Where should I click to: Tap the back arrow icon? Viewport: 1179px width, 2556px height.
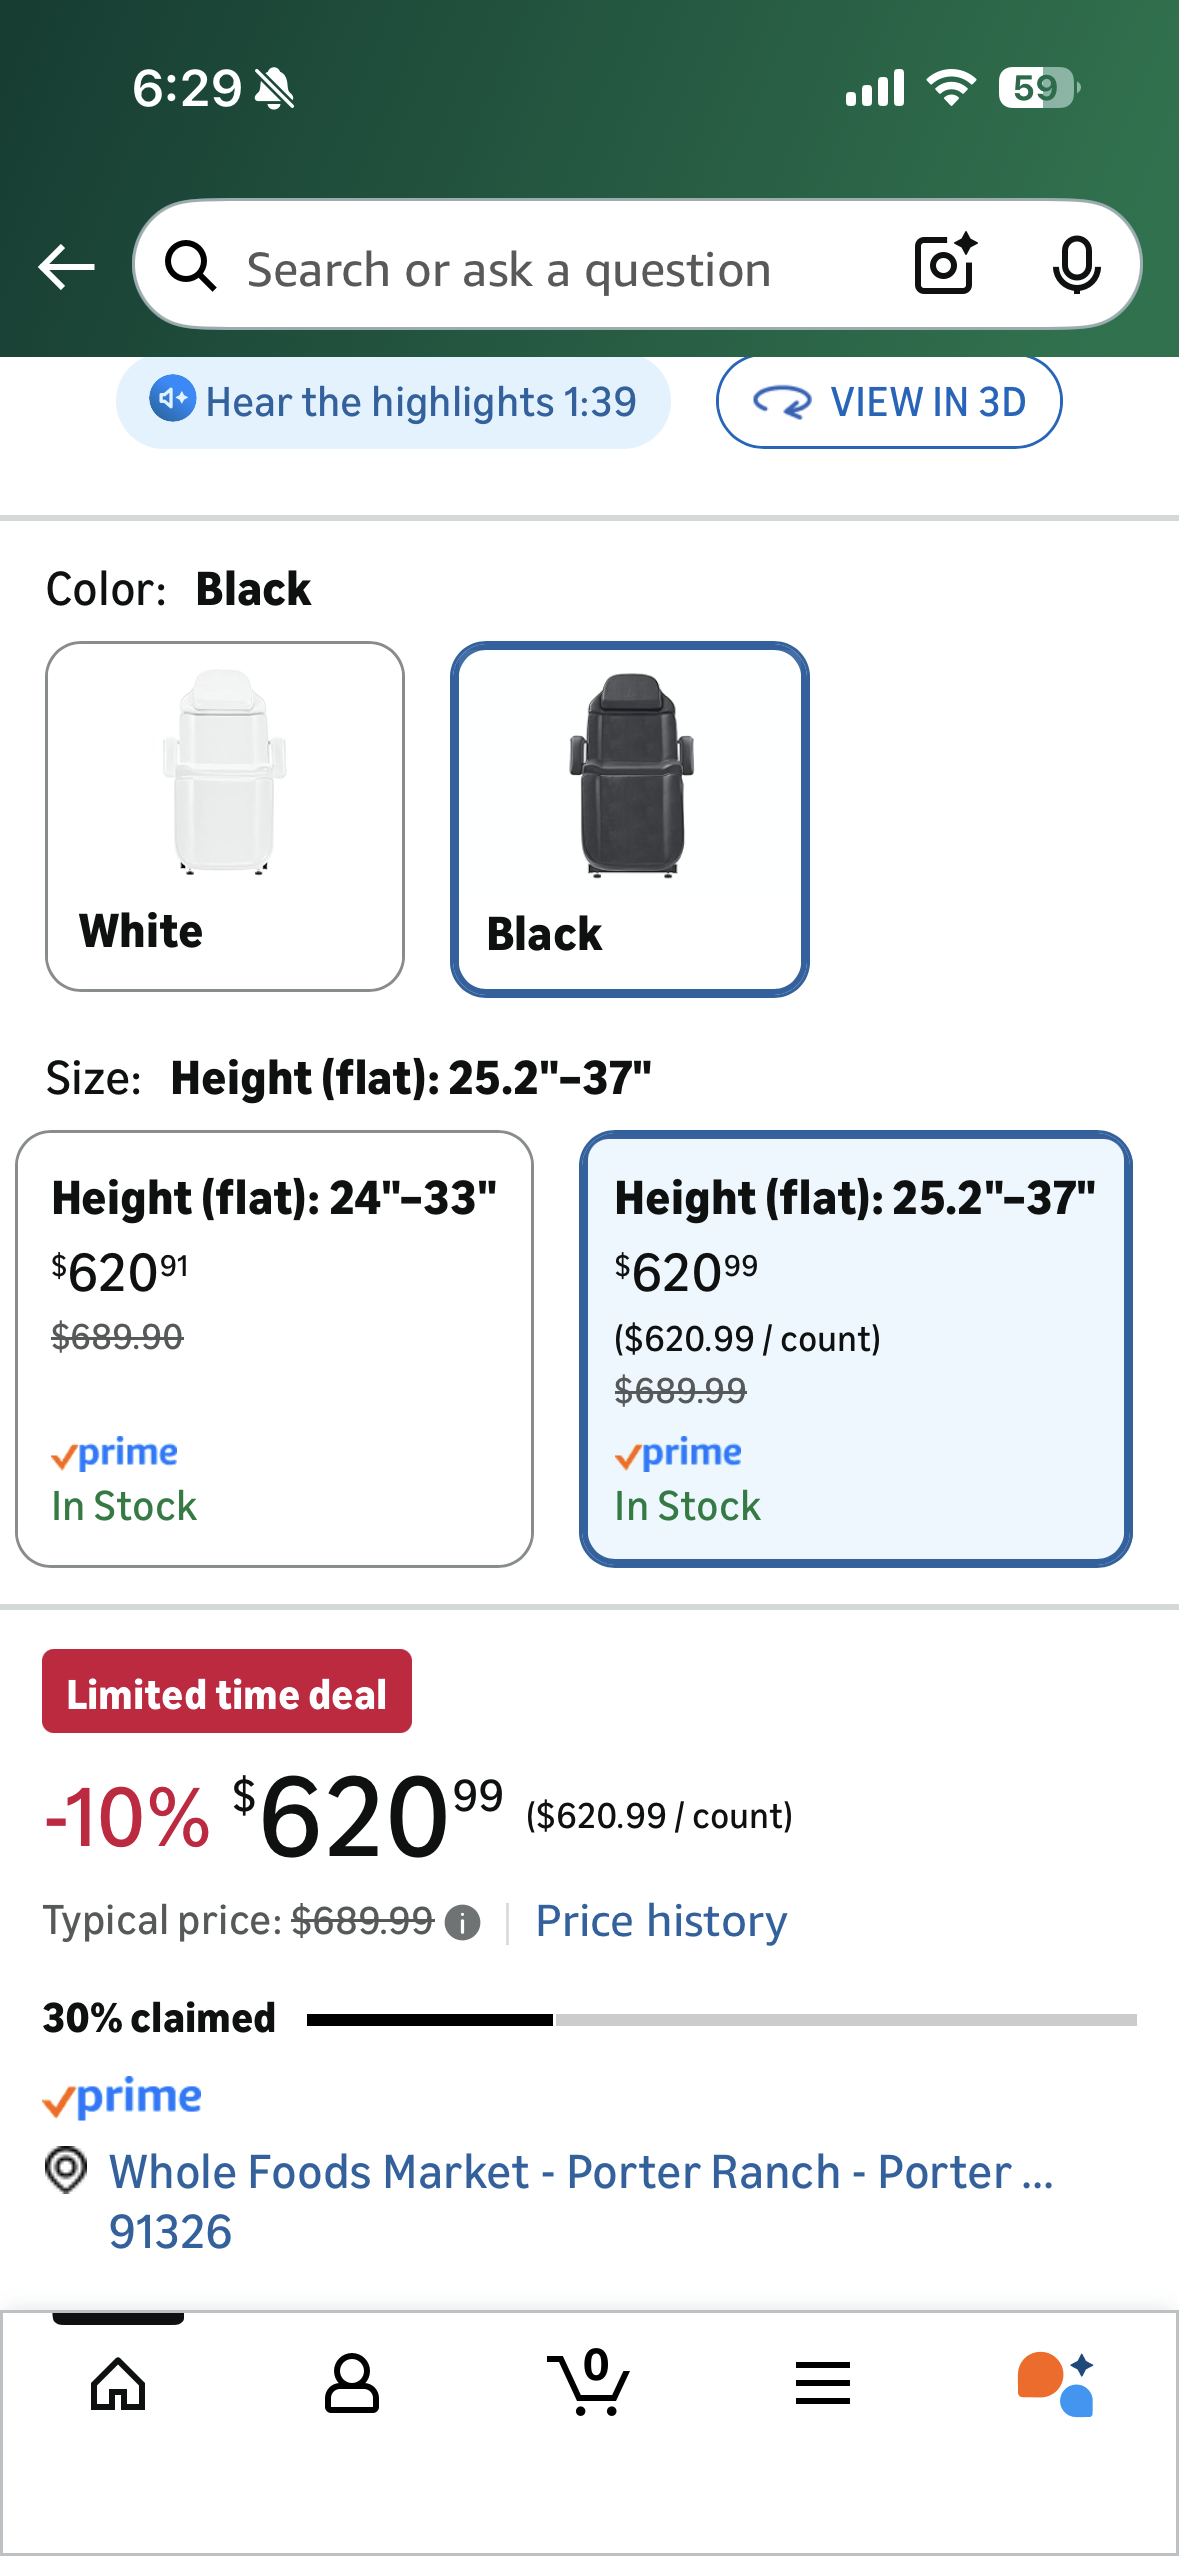pyautogui.click(x=66, y=267)
